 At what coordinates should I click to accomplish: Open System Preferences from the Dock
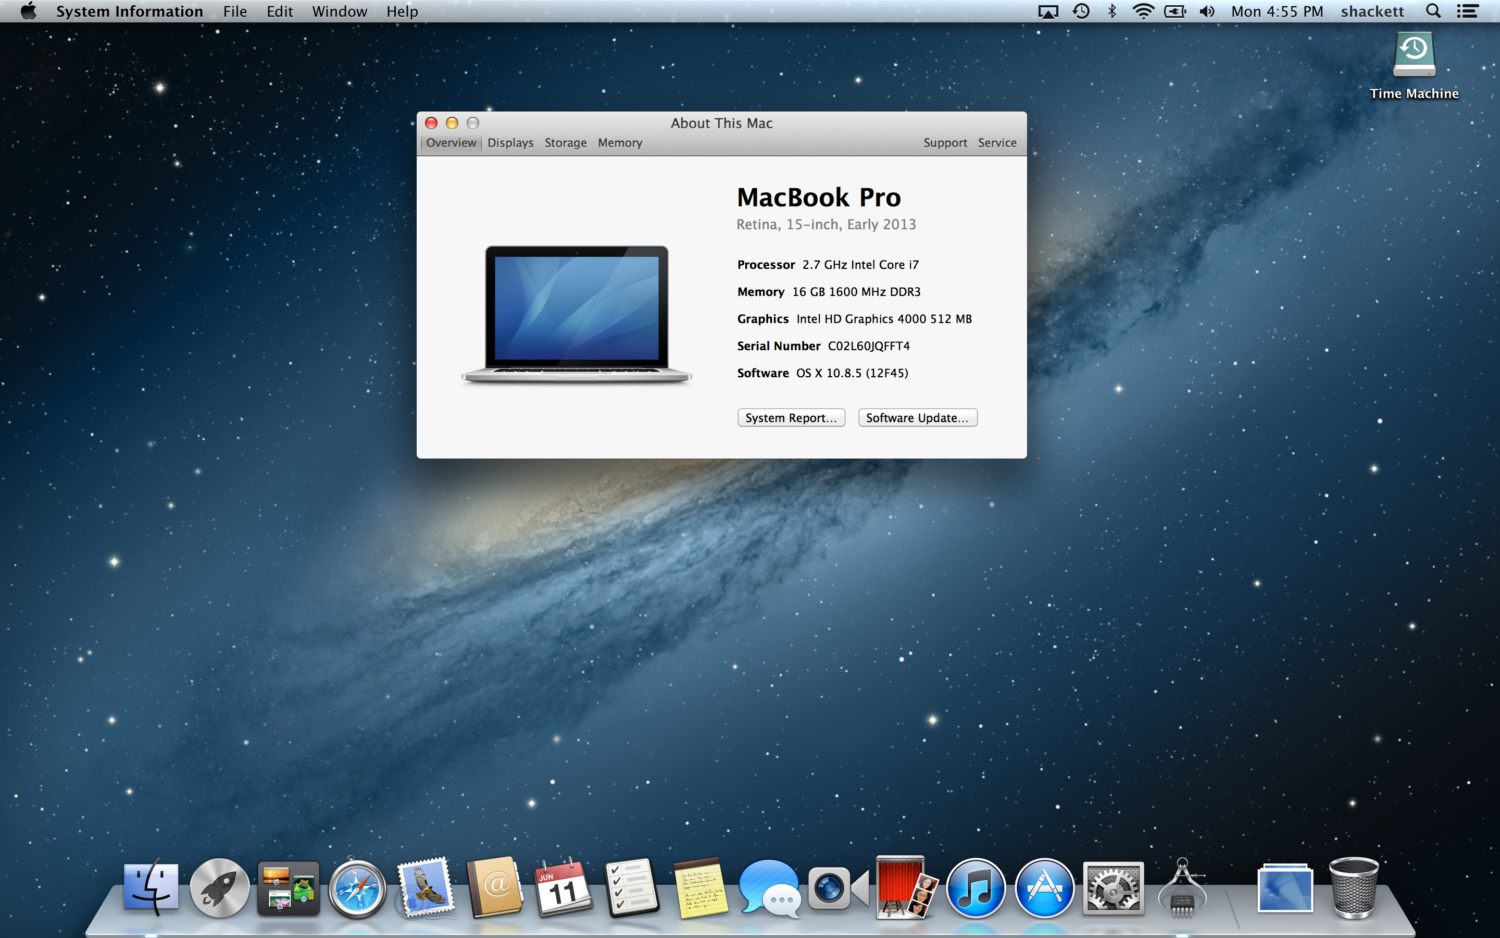1112,887
